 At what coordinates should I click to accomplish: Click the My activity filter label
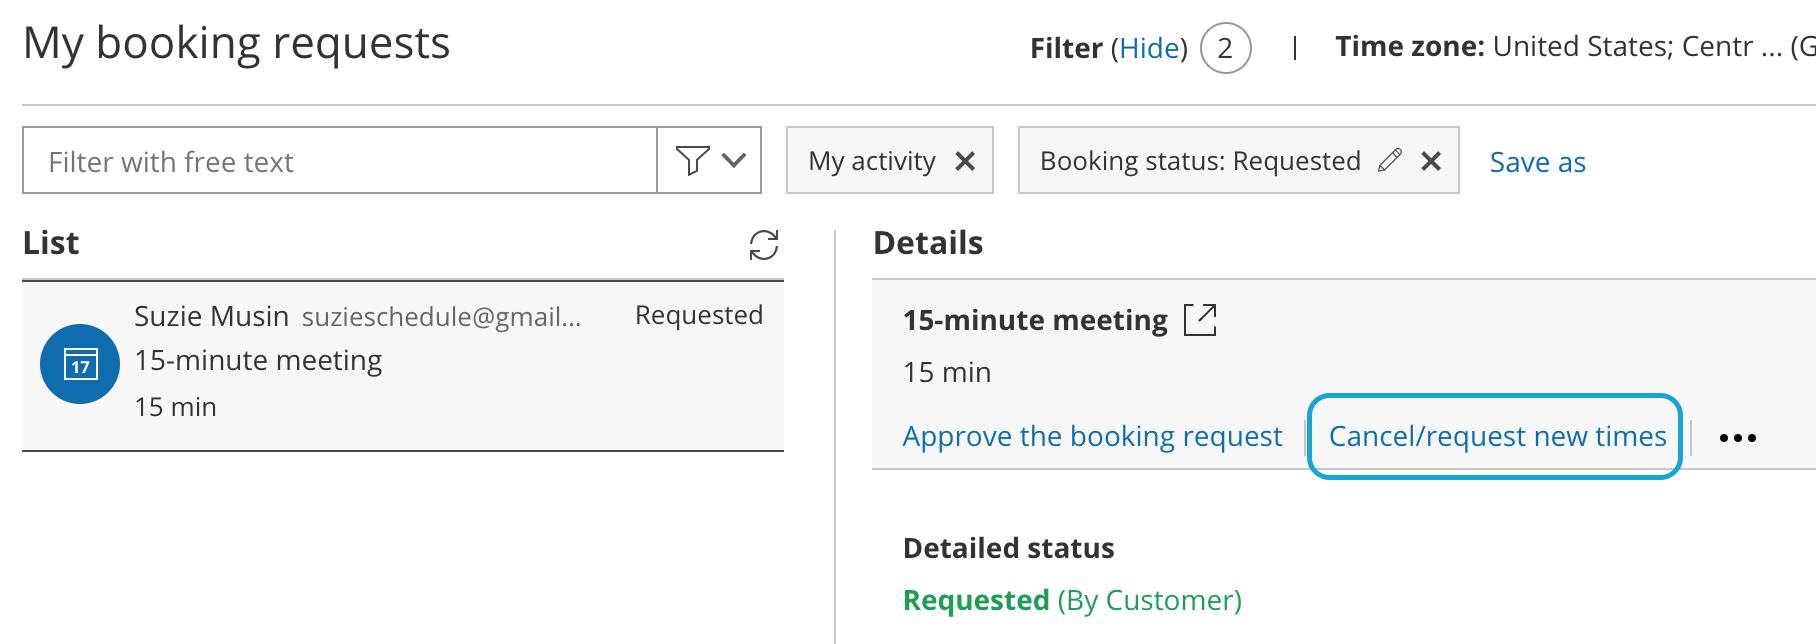(x=872, y=161)
